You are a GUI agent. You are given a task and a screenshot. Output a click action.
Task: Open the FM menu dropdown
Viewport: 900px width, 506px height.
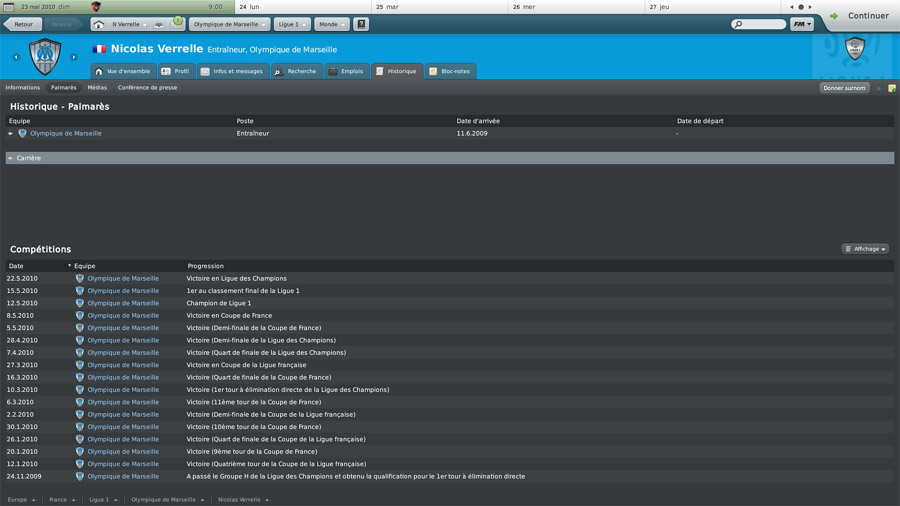tap(802, 24)
